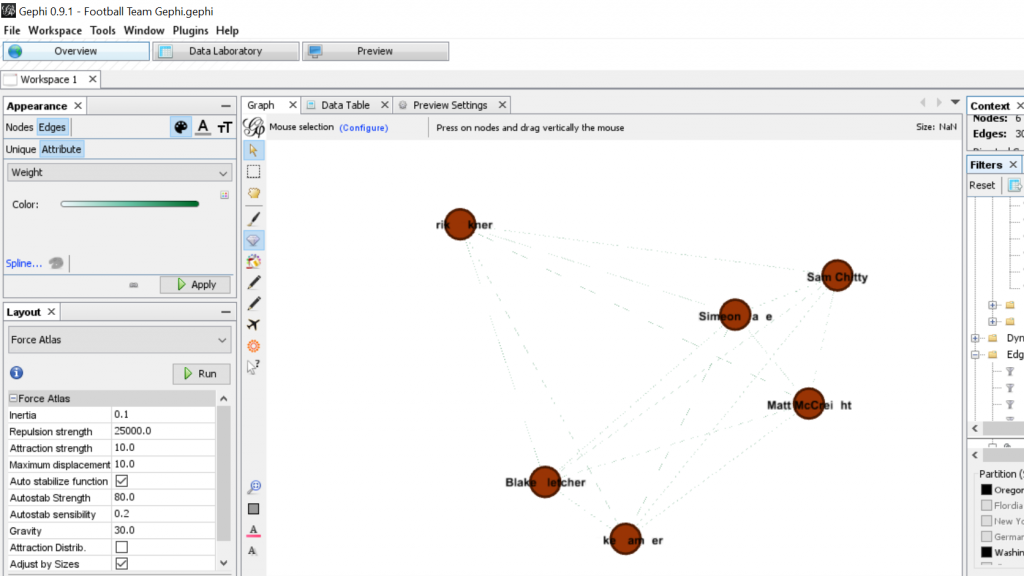Select the heat map tool
Image resolution: width=1024 pixels, height=576 pixels.
pos(254,346)
